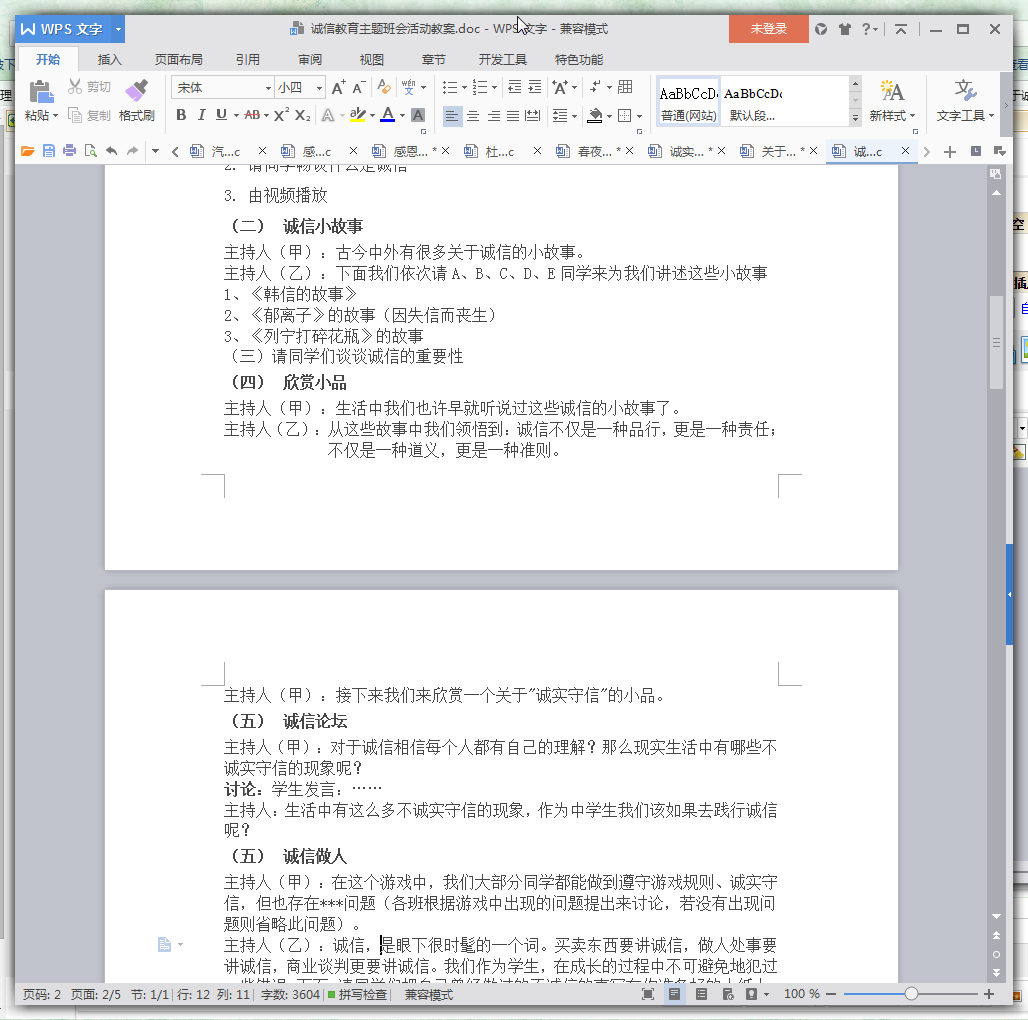Image resolution: width=1028 pixels, height=1020 pixels.
Task: Decrease font size with the A- icon
Action: (x=358, y=87)
